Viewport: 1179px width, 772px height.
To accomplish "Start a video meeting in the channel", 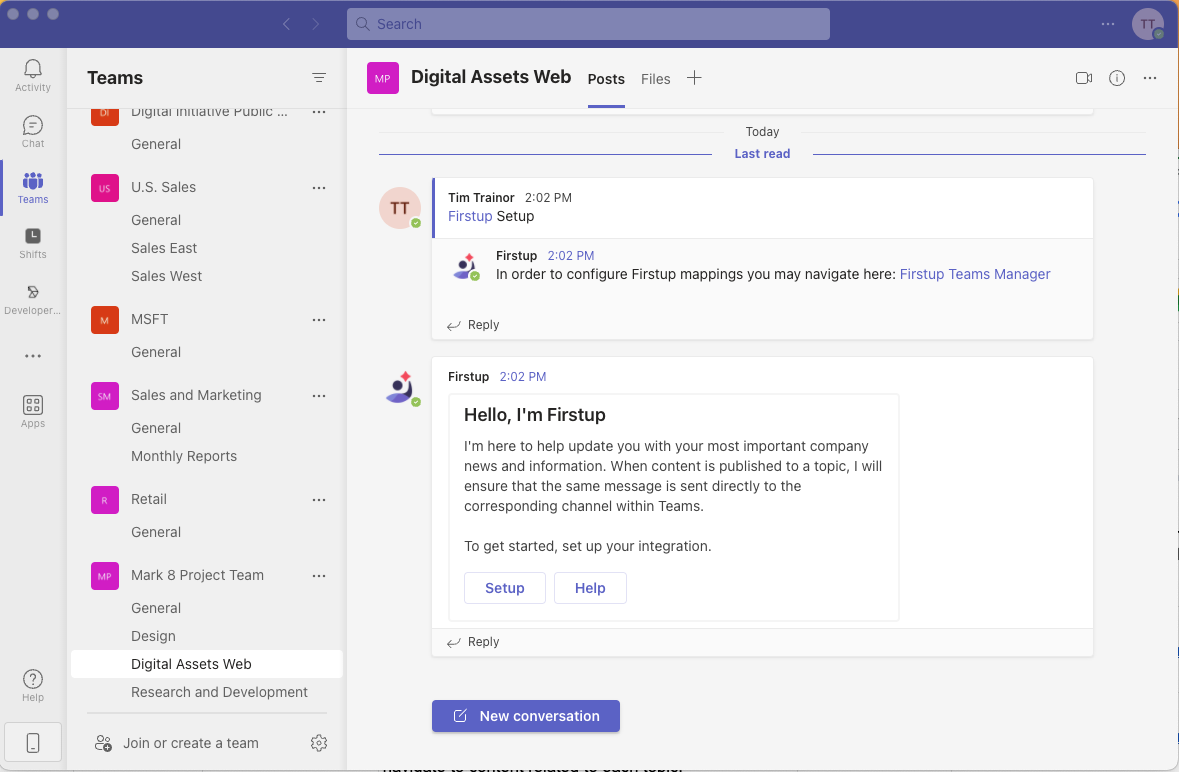I will pos(1084,78).
